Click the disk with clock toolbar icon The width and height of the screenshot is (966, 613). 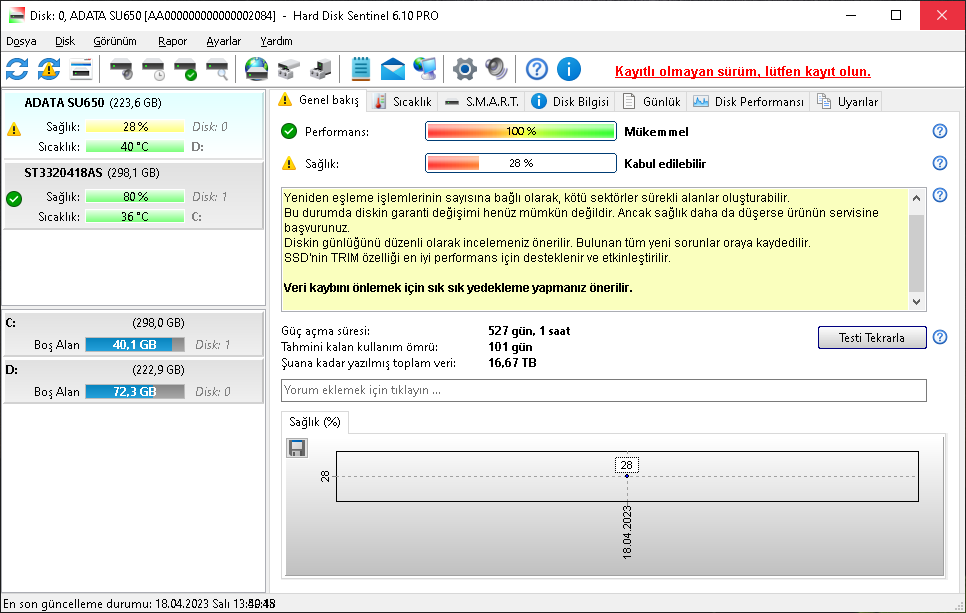153,69
